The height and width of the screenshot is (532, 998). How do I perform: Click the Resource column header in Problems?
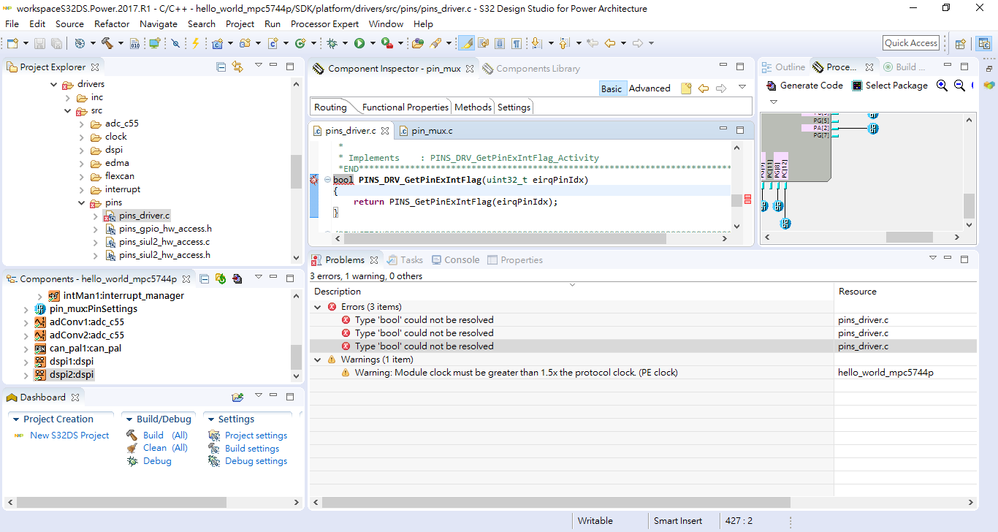[905, 291]
